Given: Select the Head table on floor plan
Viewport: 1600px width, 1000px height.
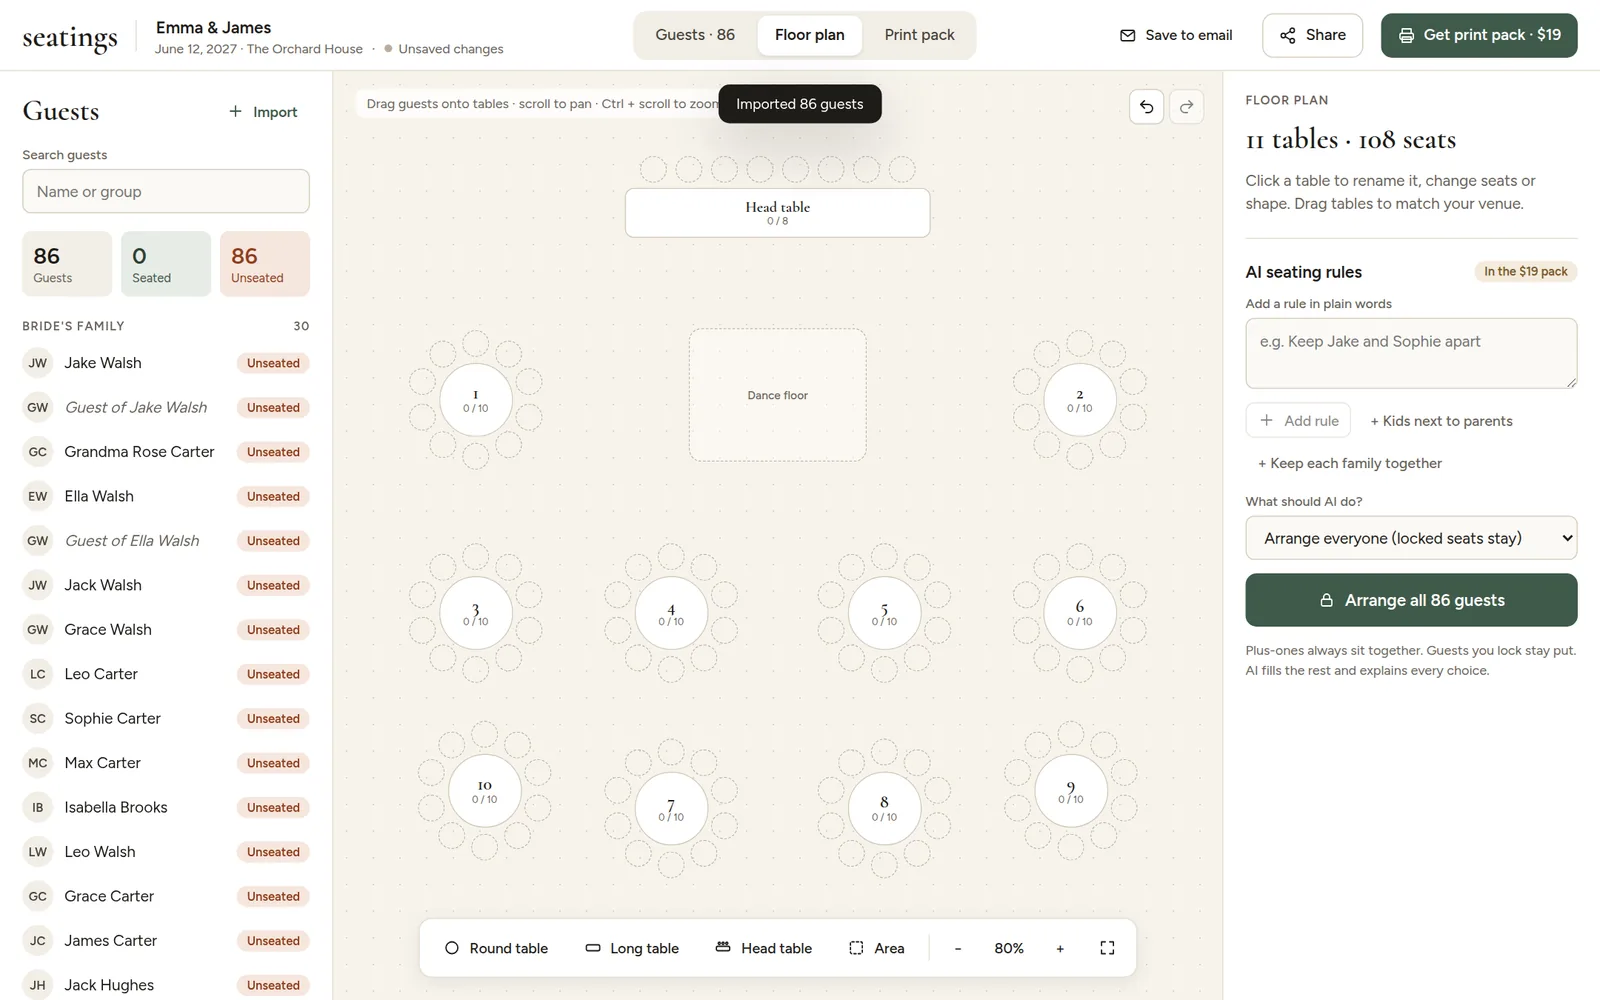Looking at the screenshot, I should coord(778,213).
